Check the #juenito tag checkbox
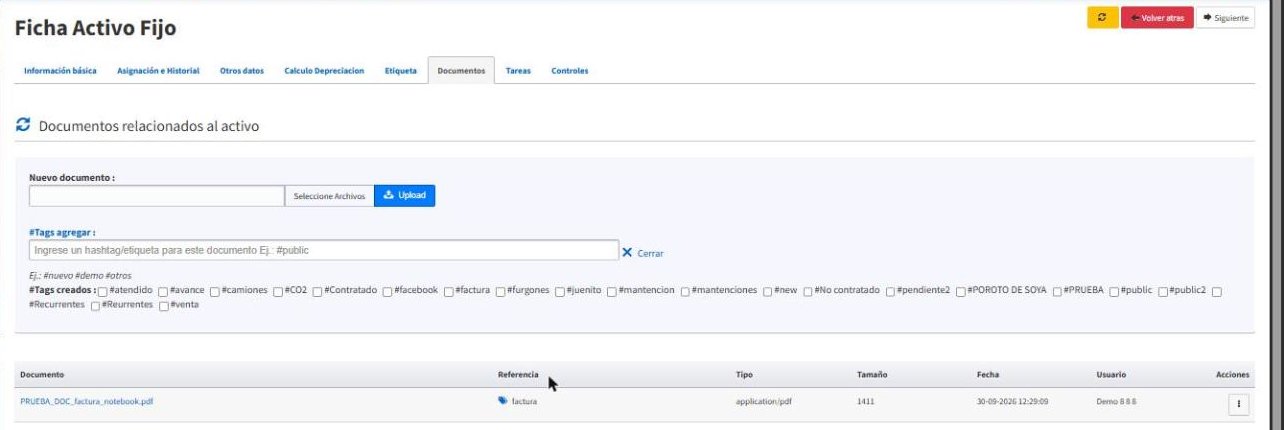The image size is (1284, 430). 560,291
